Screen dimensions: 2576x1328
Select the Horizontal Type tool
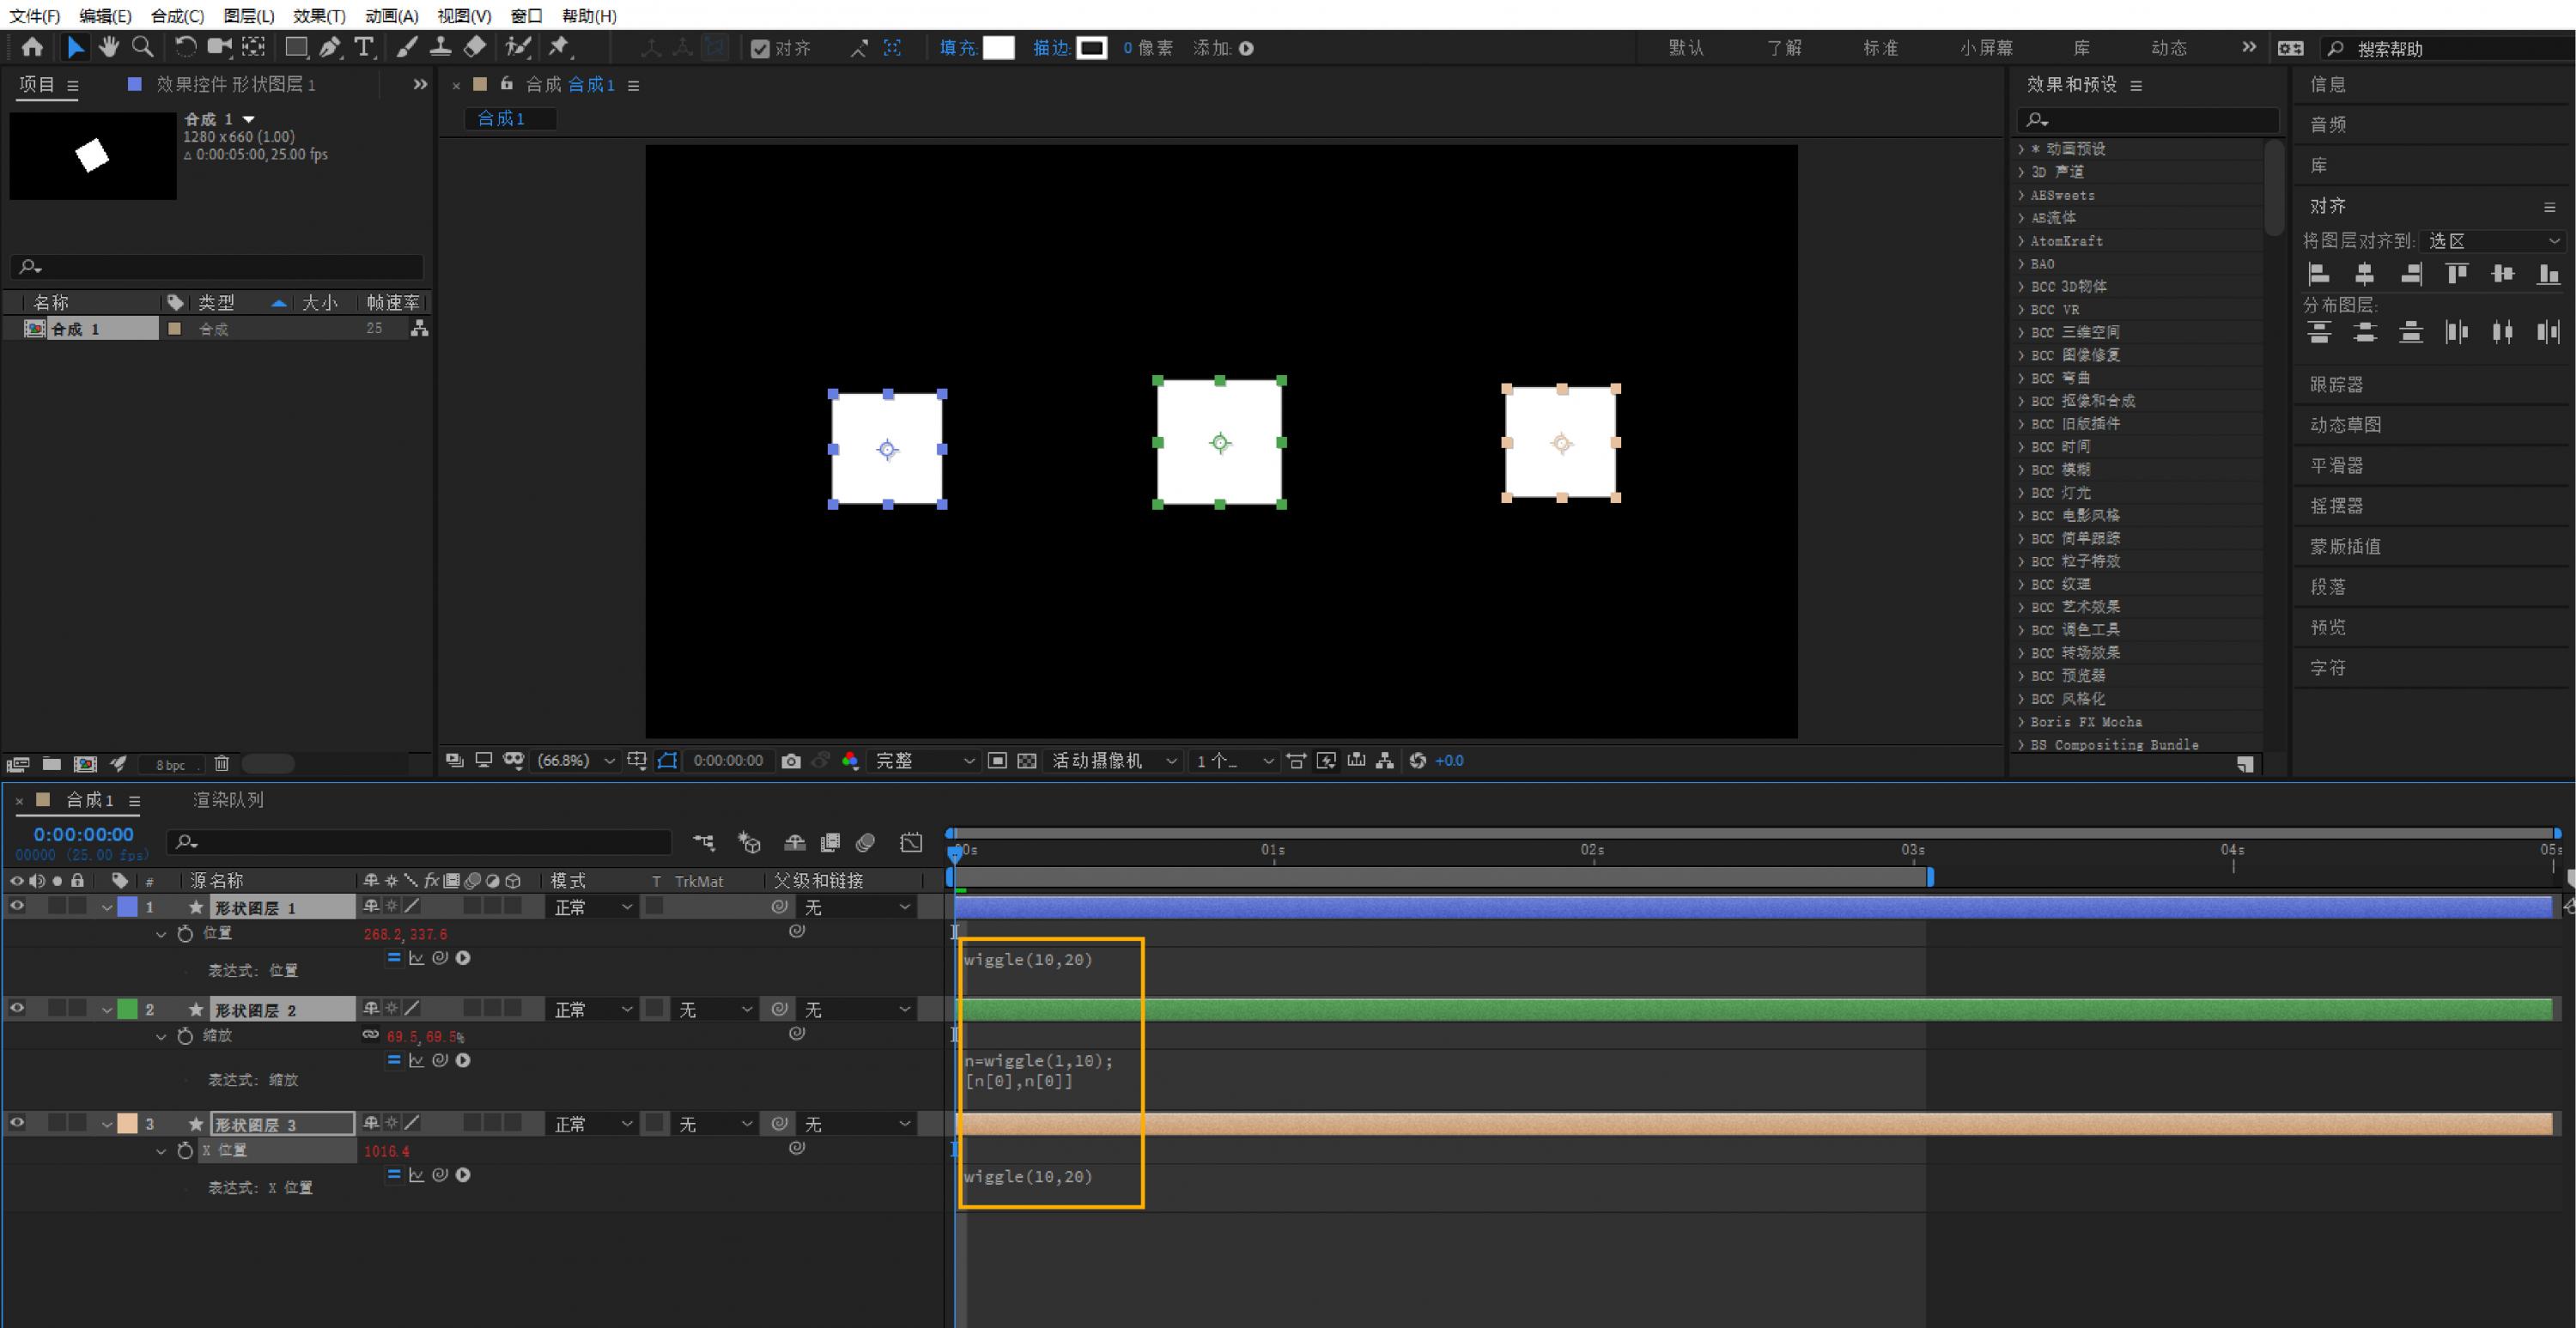364,47
